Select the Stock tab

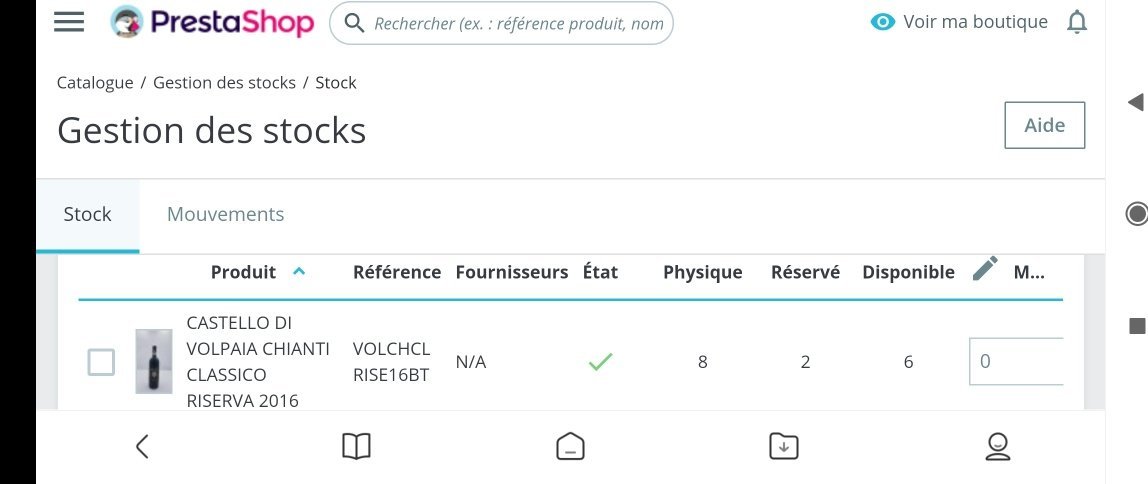88,215
